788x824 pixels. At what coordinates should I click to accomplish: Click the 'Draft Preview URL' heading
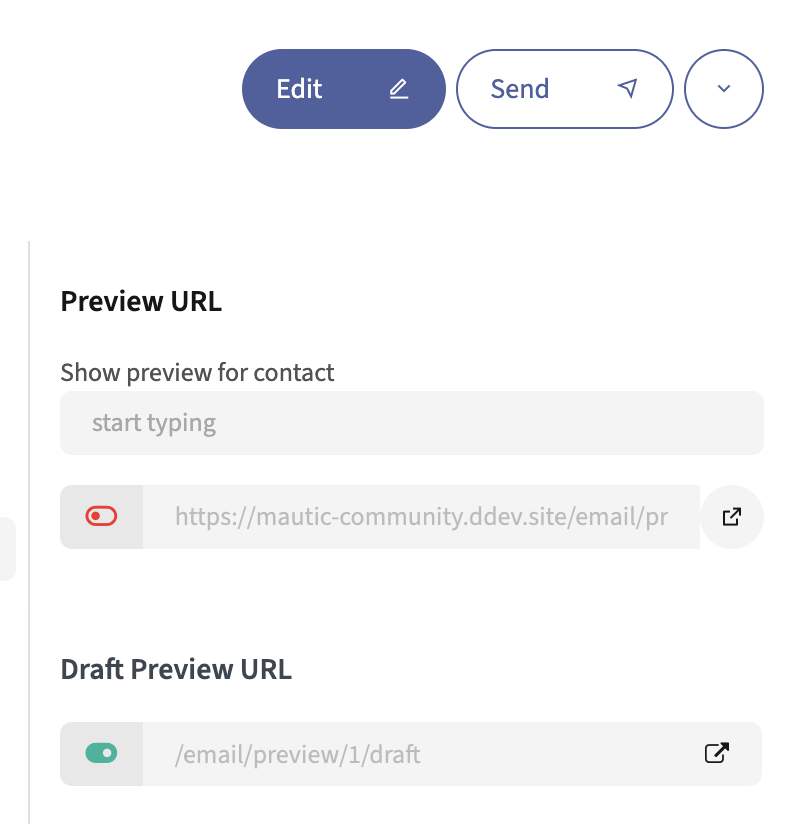(x=176, y=669)
